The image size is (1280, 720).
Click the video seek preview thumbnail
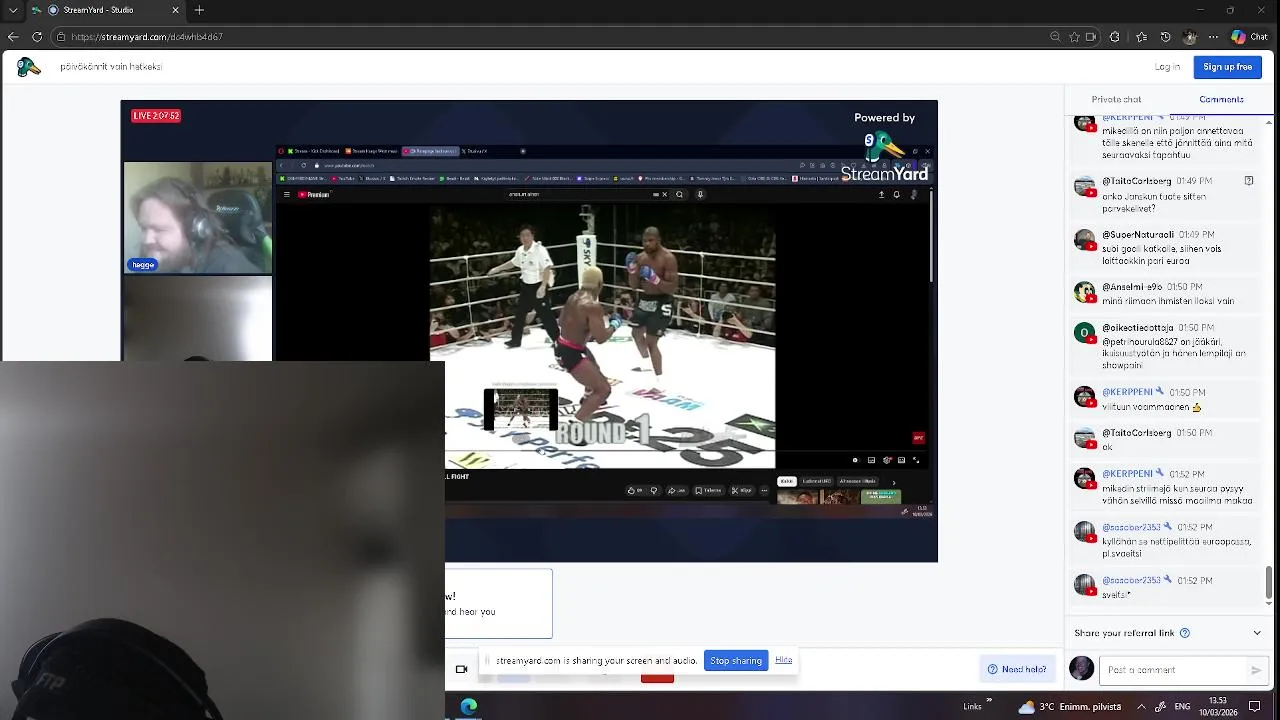[x=521, y=408]
